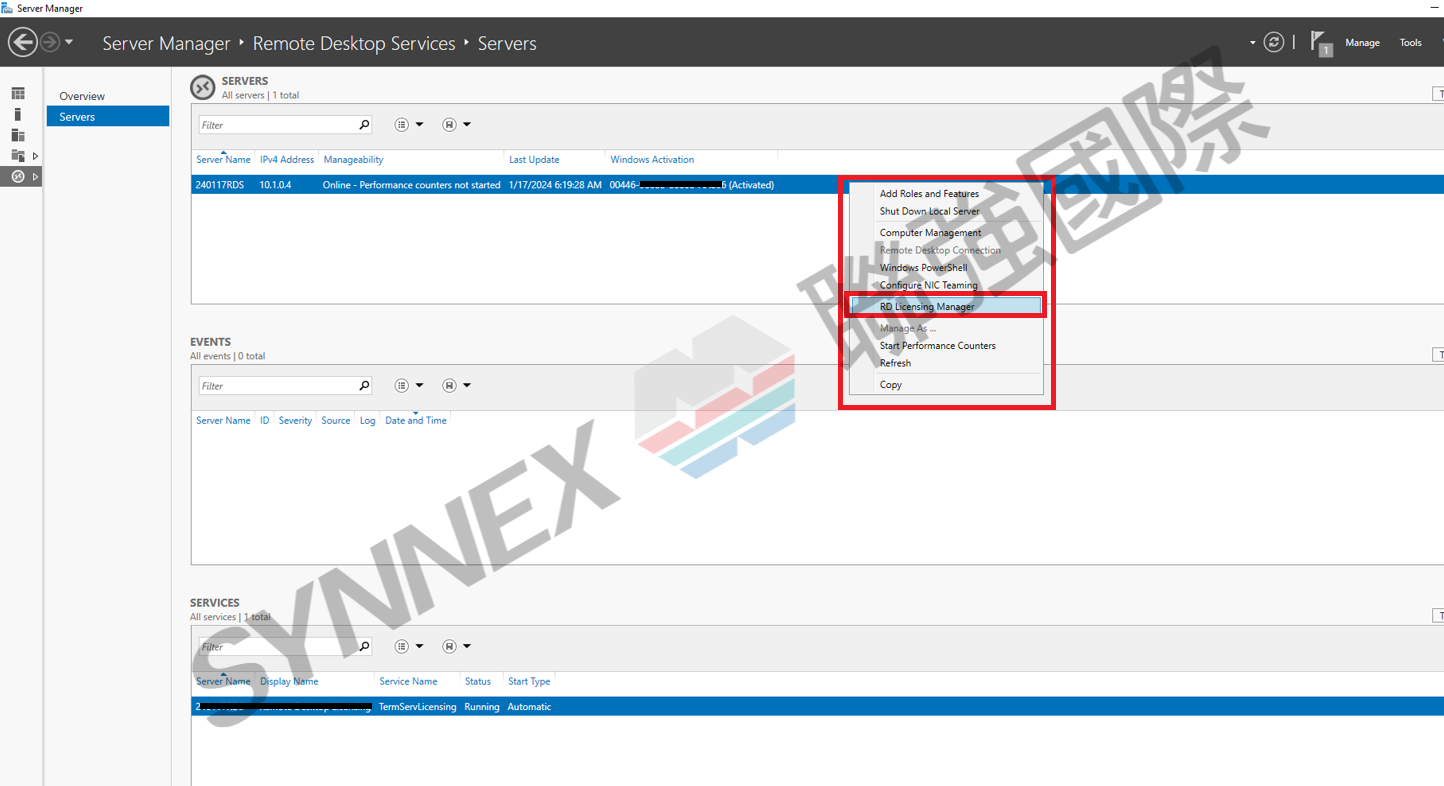This screenshot has width=1444, height=786.
Task: Choose Add Roles and Features
Action: point(929,194)
